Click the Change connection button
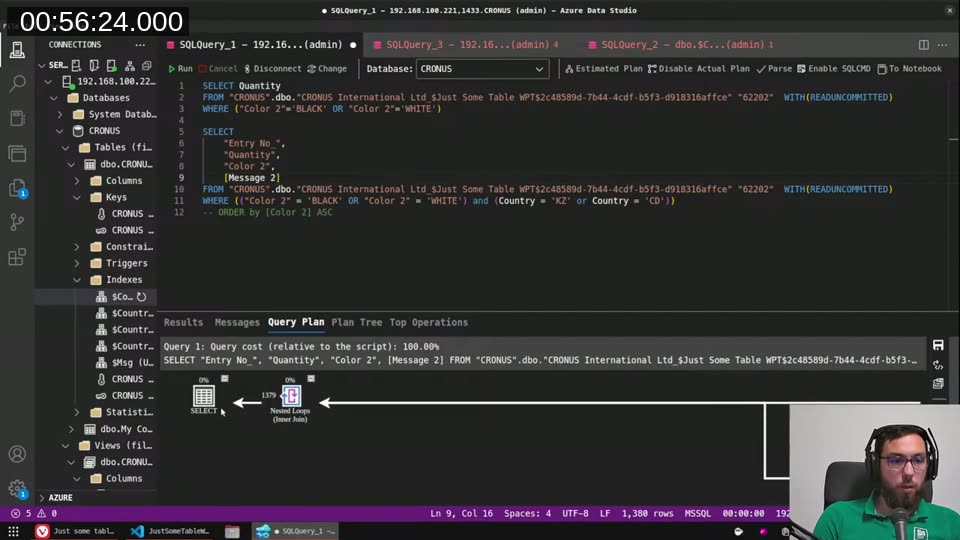Viewport: 960px width, 540px height. 327,69
